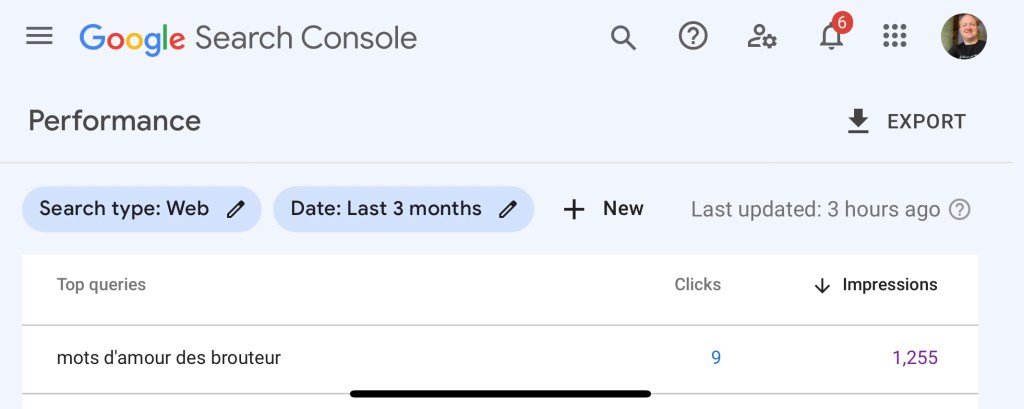Open the hamburger navigation menu
This screenshot has height=409, width=1024.
(x=39, y=37)
